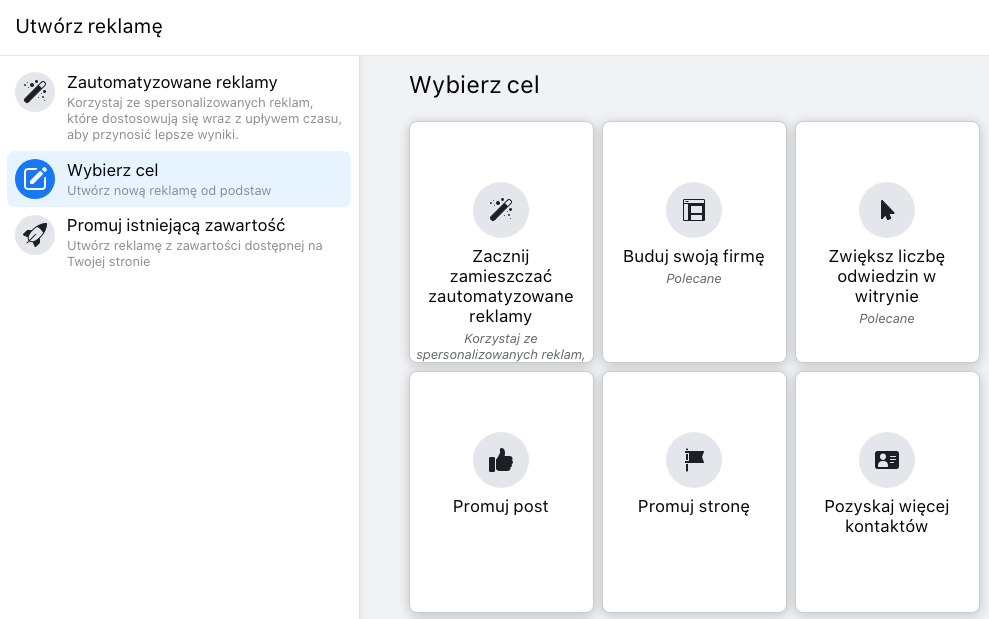Click the description text under Zautomatyzowane reklamy
This screenshot has width=989, height=619.
click(204, 118)
